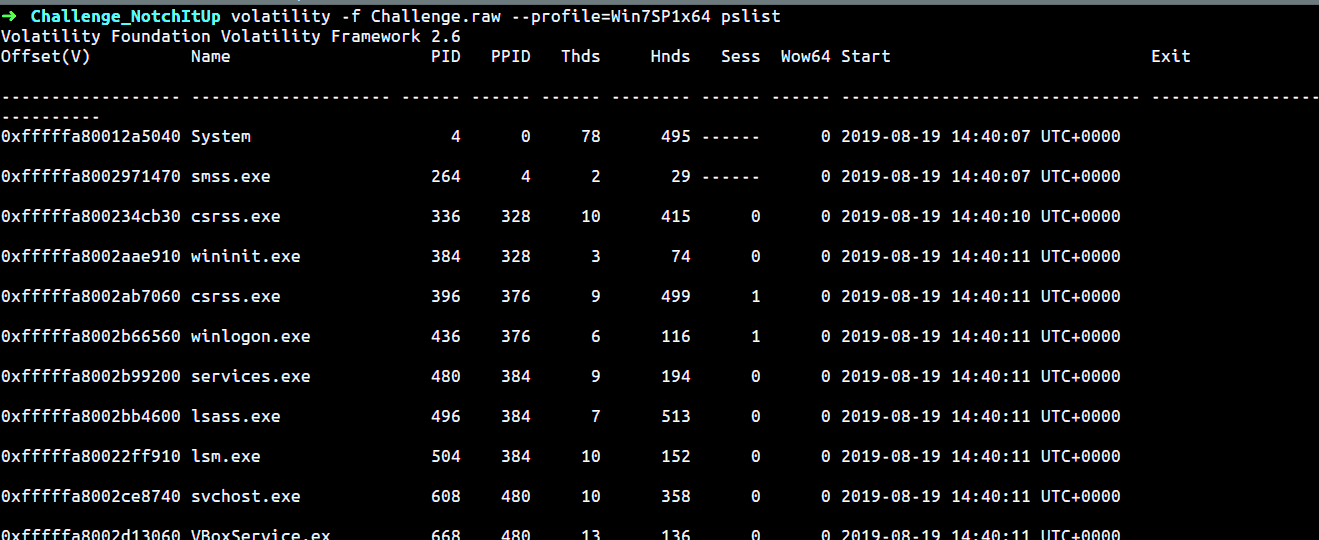This screenshot has width=1319, height=540.
Task: Click the Challenge_NotchItUp directory name in prompt
Action: [x=125, y=17]
